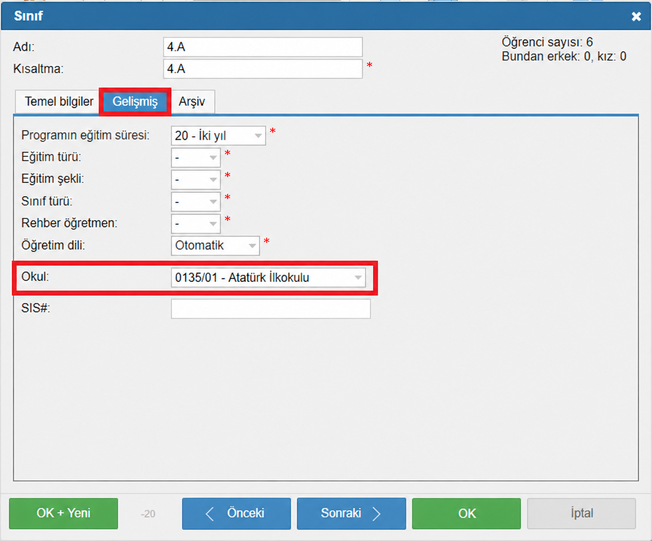Open the Öğretim dili dropdown
The height and width of the screenshot is (541, 652).
[x=215, y=245]
